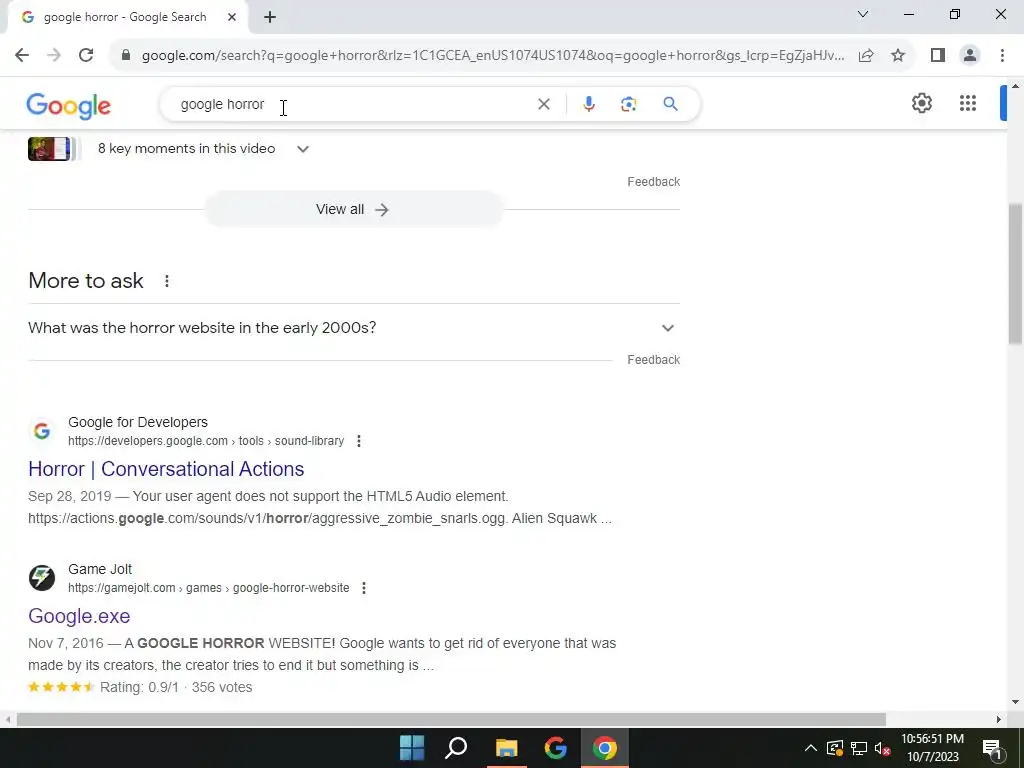Click the browser forward arrow
This screenshot has height=768, width=1024.
54,56
